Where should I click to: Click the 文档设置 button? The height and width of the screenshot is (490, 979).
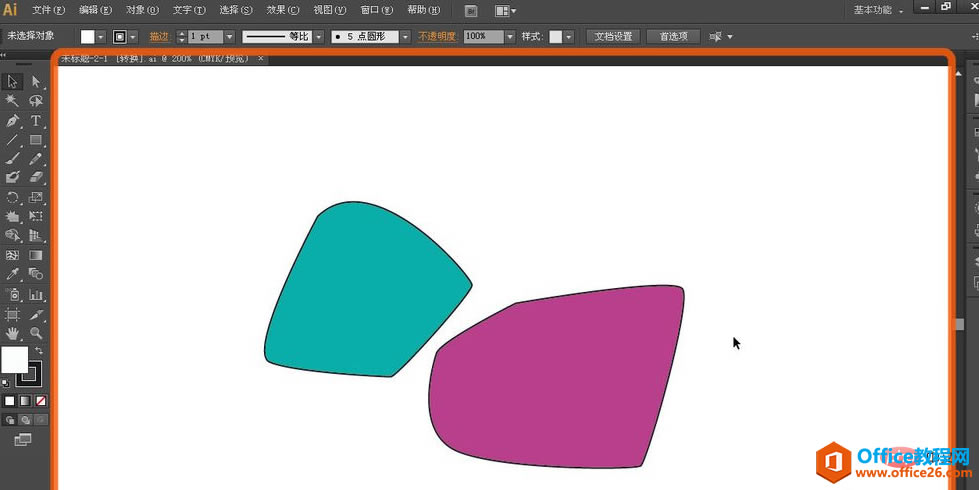pyautogui.click(x=613, y=37)
